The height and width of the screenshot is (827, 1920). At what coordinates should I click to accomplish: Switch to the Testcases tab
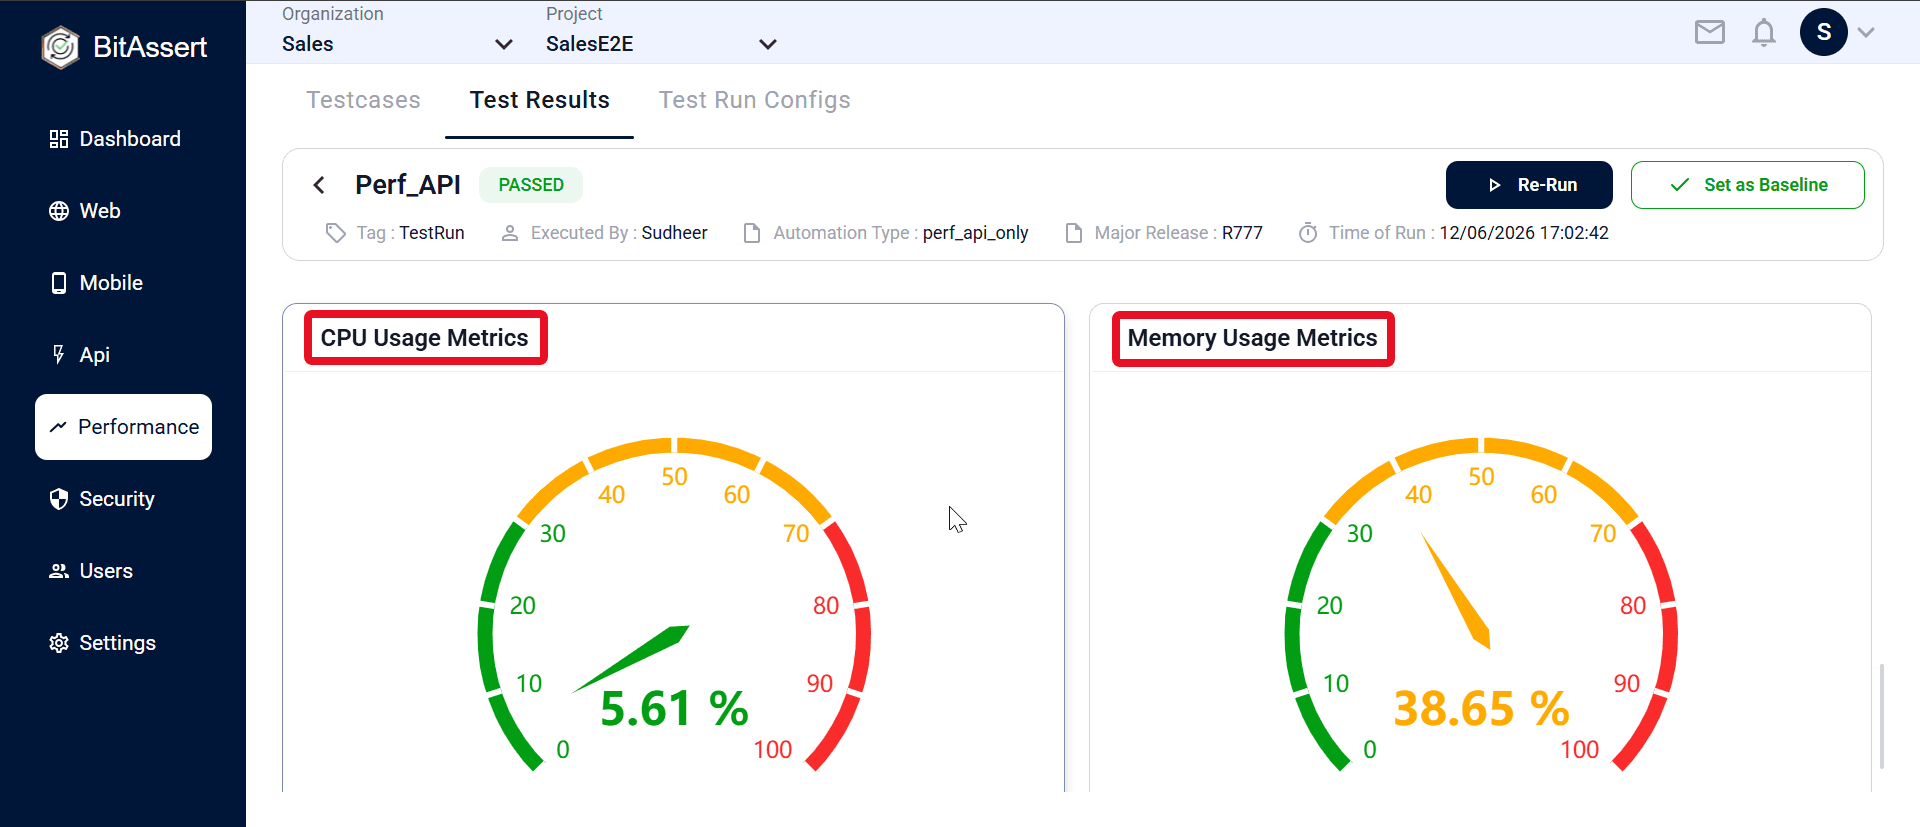(363, 100)
